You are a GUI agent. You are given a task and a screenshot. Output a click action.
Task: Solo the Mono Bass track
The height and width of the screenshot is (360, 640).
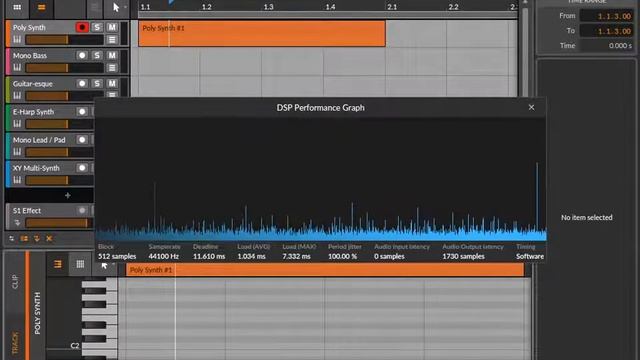click(x=97, y=55)
